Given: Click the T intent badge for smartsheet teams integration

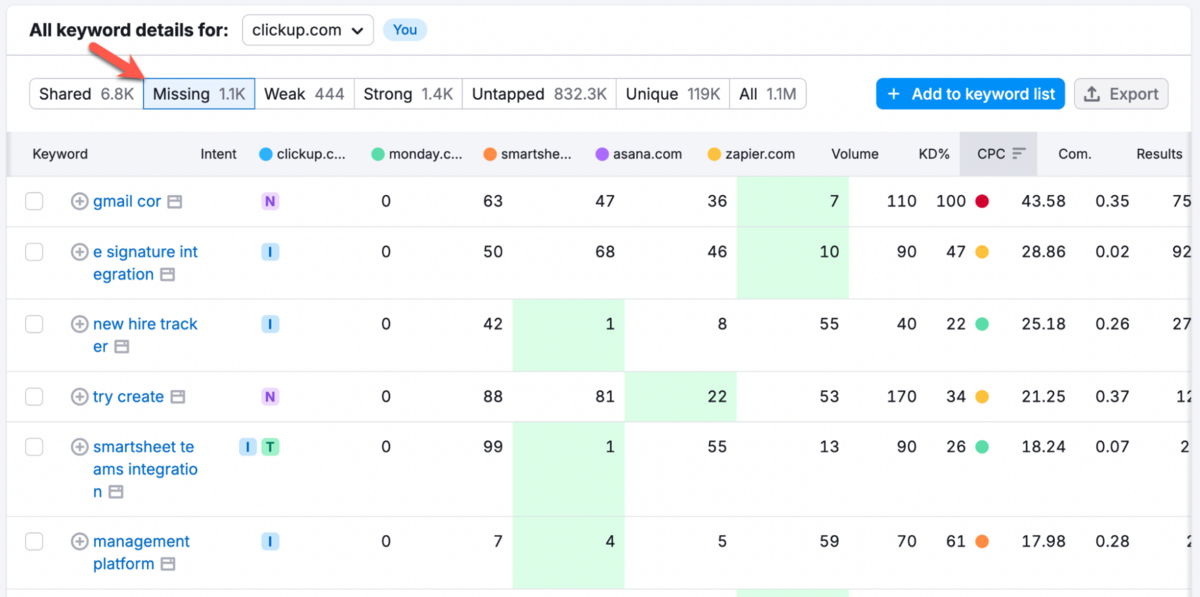Looking at the screenshot, I should click(270, 447).
